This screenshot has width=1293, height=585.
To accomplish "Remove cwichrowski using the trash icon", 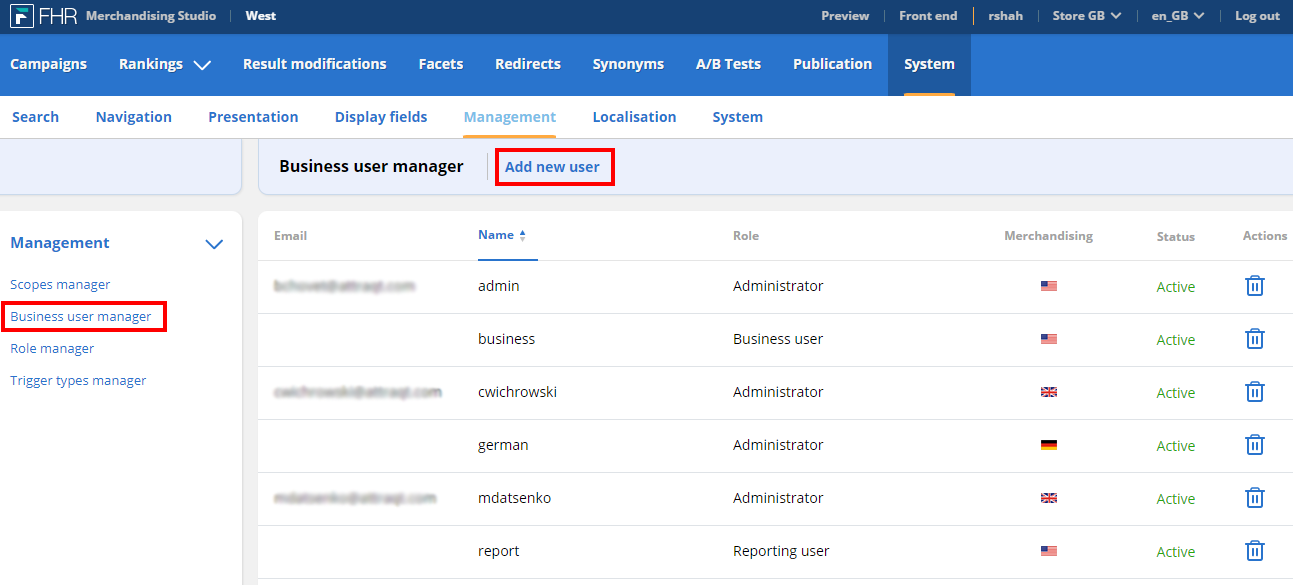I will (1255, 392).
